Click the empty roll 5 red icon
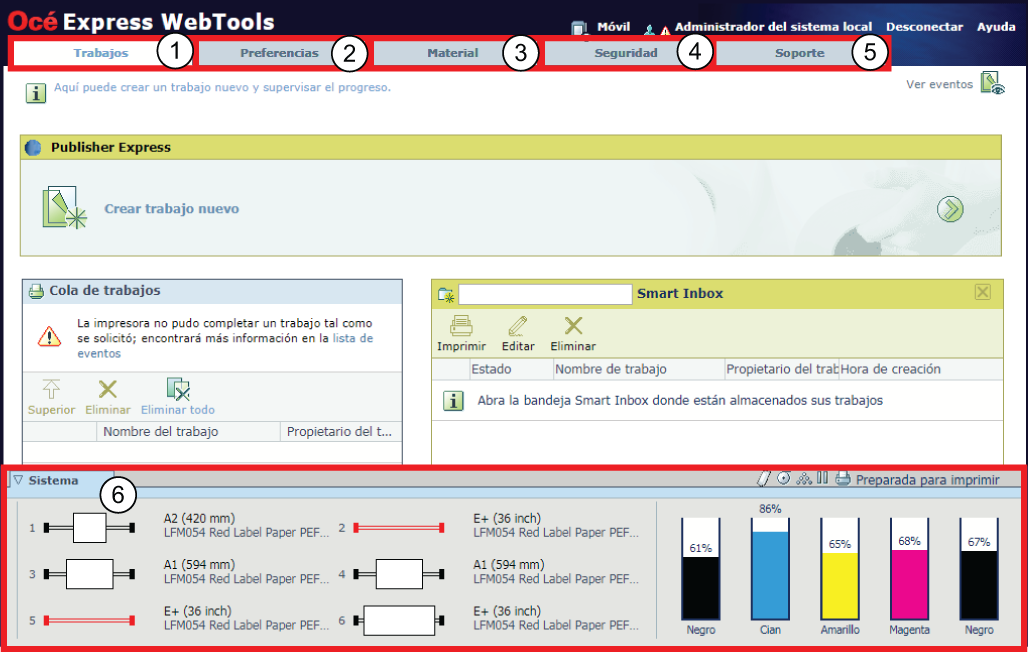 tap(89, 621)
